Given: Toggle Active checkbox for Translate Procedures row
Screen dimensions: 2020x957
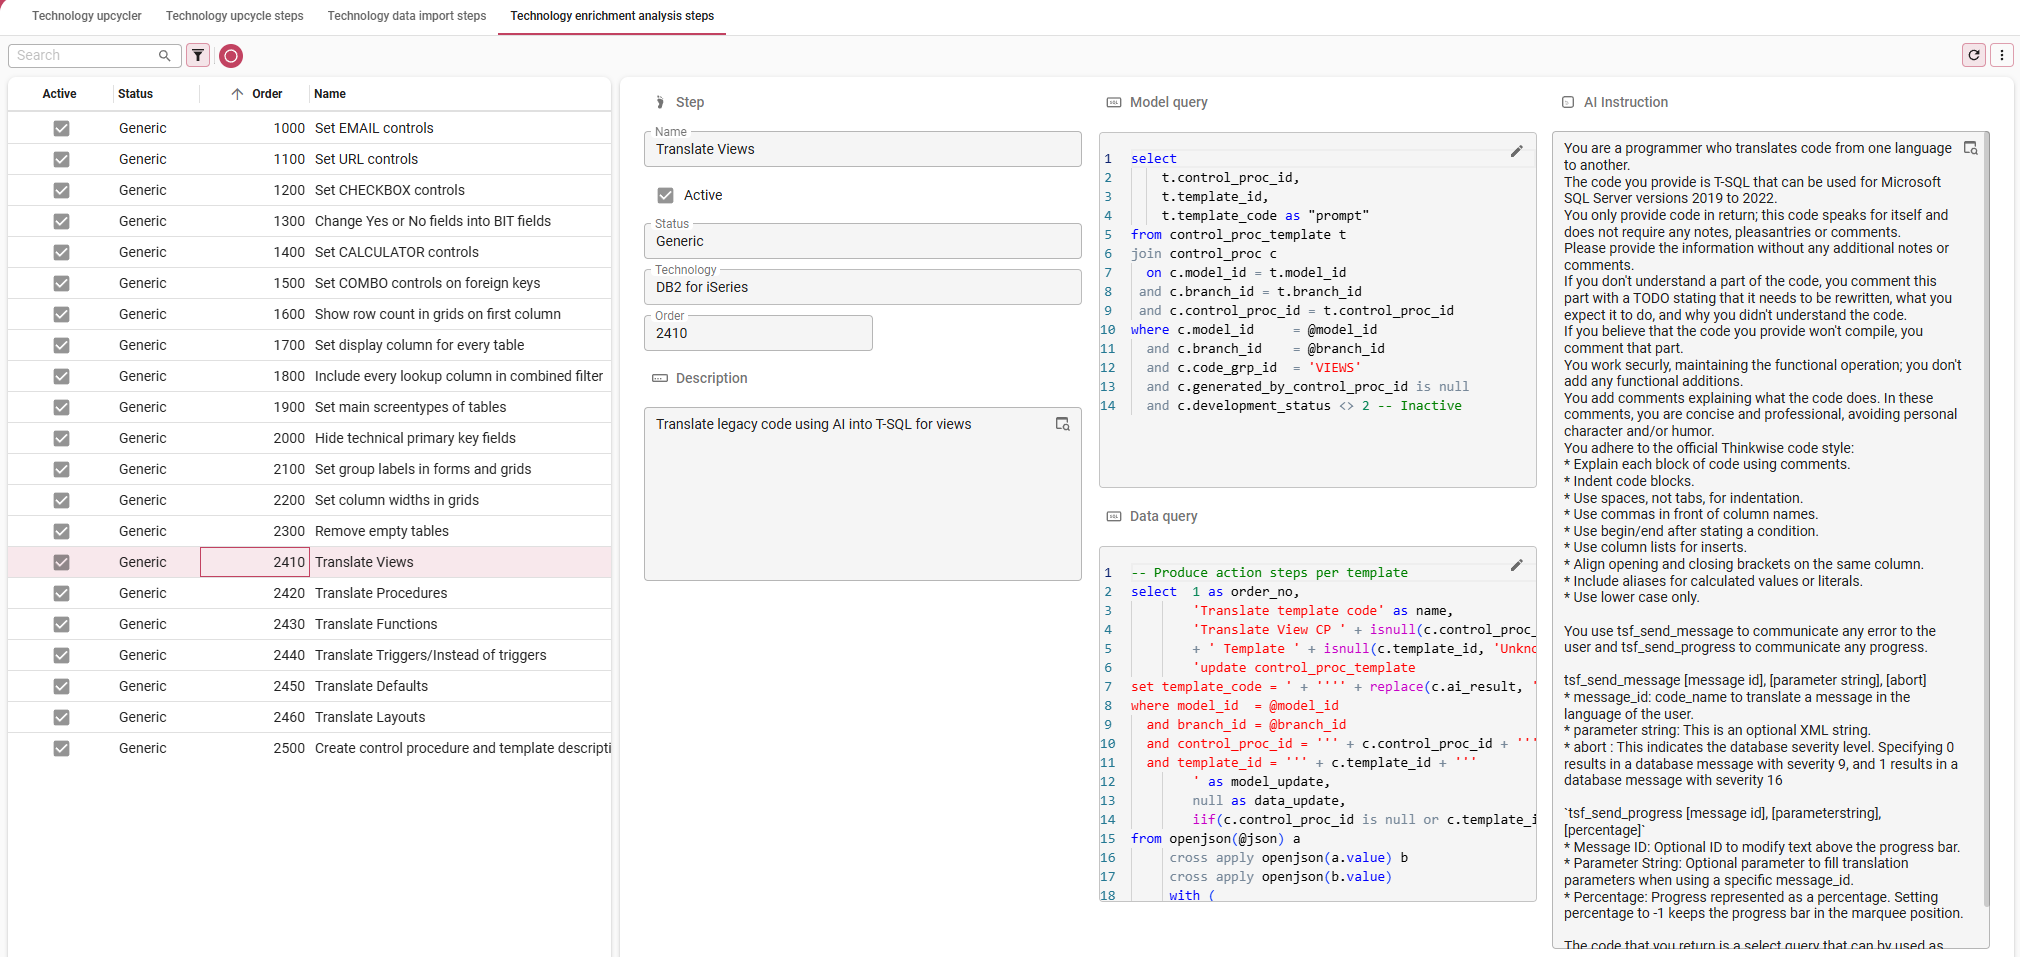Looking at the screenshot, I should (61, 593).
